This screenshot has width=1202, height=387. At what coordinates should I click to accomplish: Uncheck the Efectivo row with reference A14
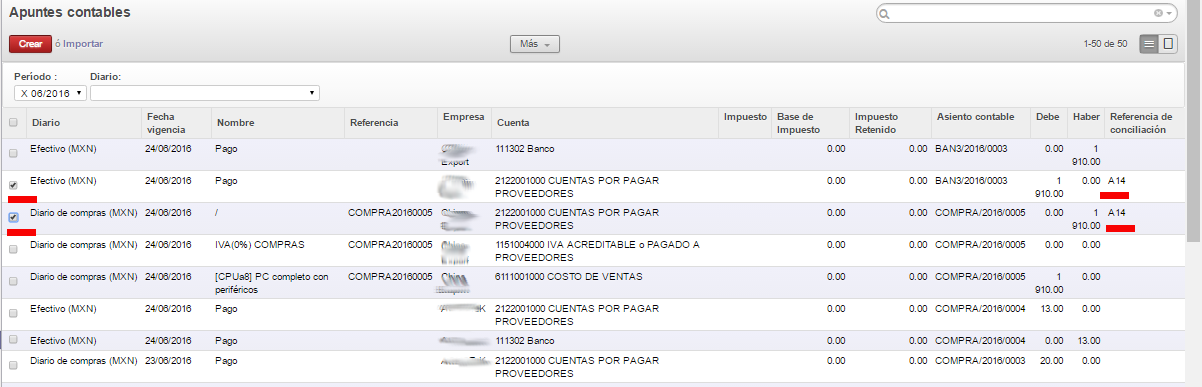pyautogui.click(x=13, y=185)
